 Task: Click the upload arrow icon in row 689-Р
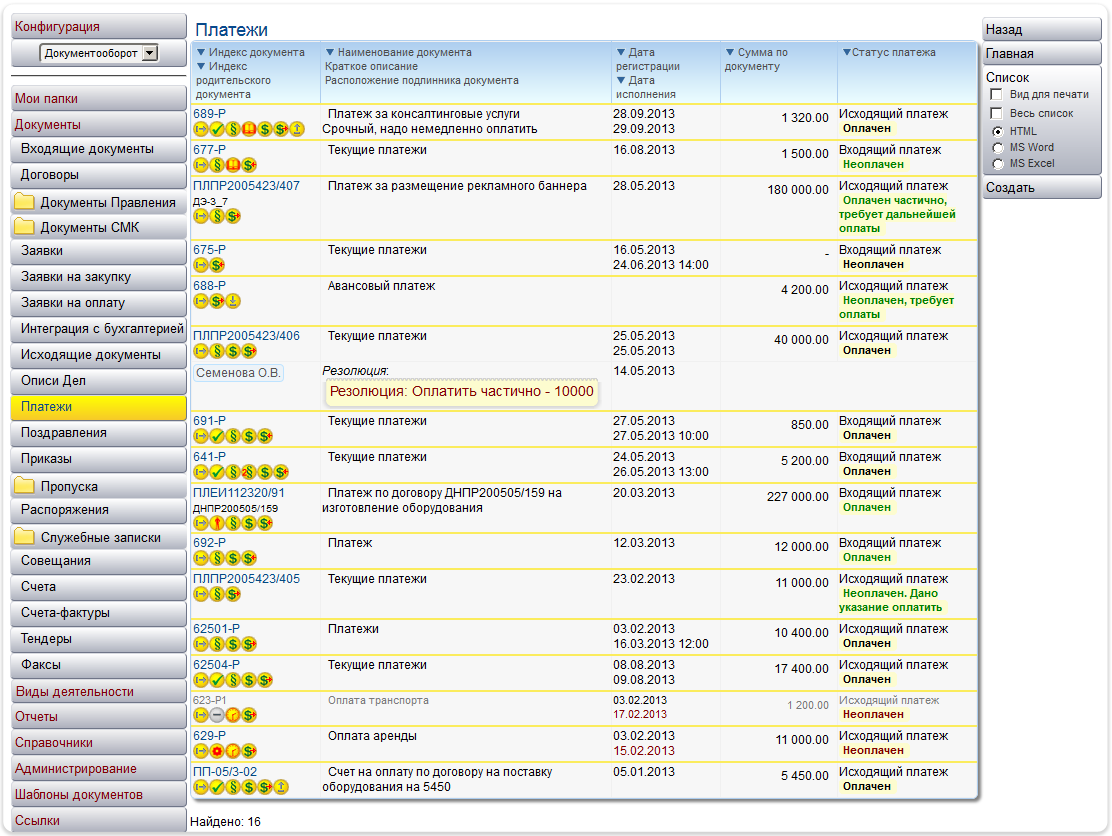click(297, 129)
